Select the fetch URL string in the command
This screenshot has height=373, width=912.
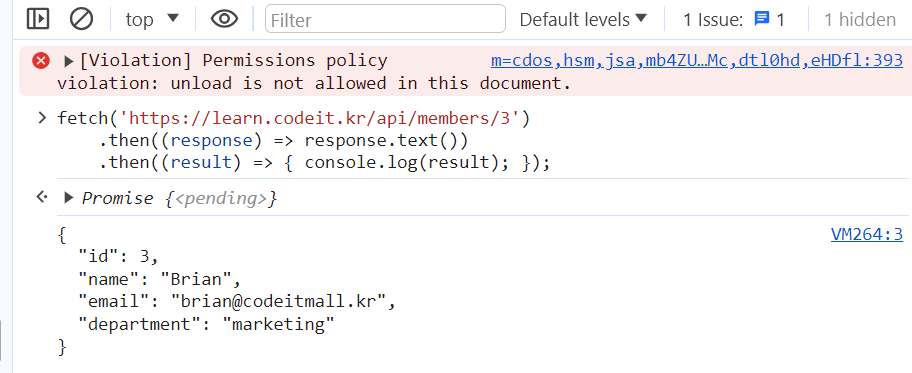click(x=319, y=118)
